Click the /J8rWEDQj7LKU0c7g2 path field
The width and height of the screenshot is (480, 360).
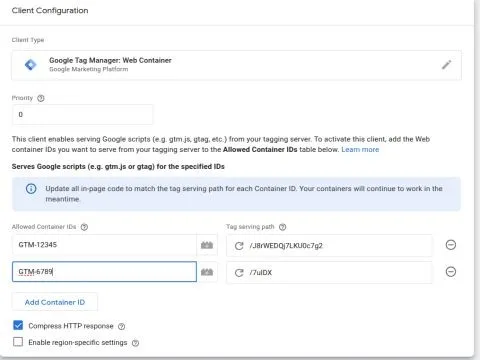coord(329,246)
